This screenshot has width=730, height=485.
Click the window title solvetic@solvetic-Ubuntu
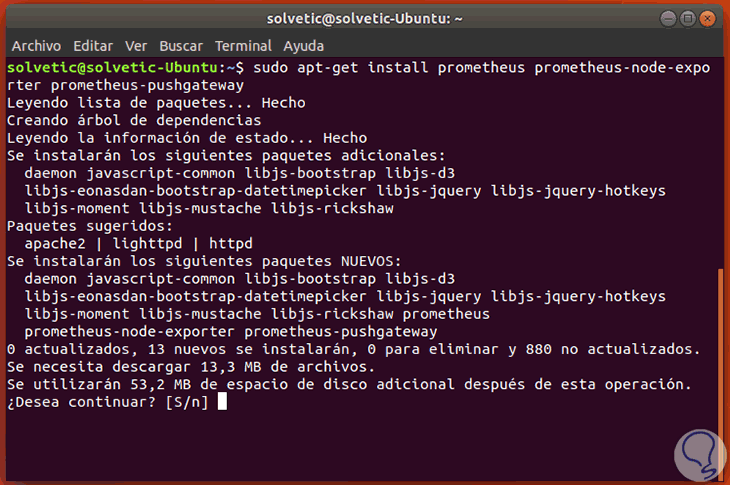[x=365, y=19]
